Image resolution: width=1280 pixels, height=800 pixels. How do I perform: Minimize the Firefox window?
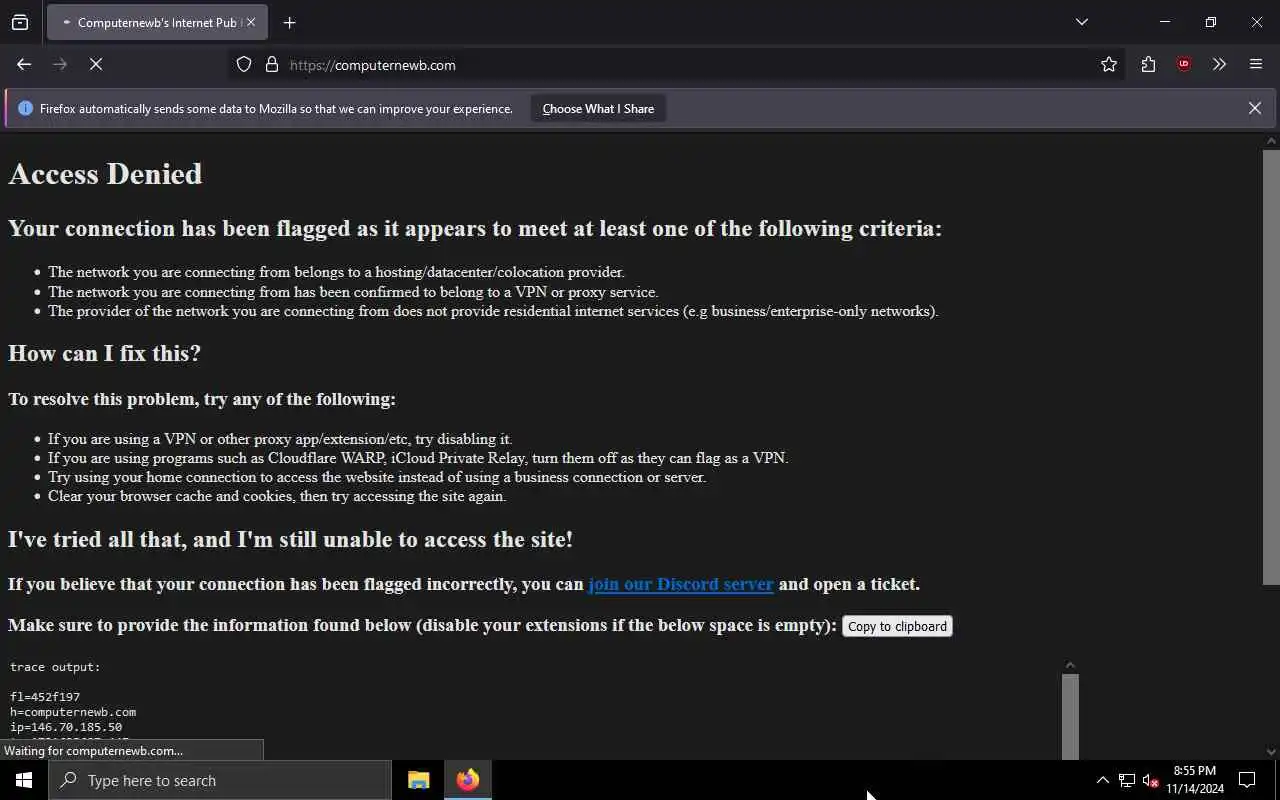pos(1164,22)
